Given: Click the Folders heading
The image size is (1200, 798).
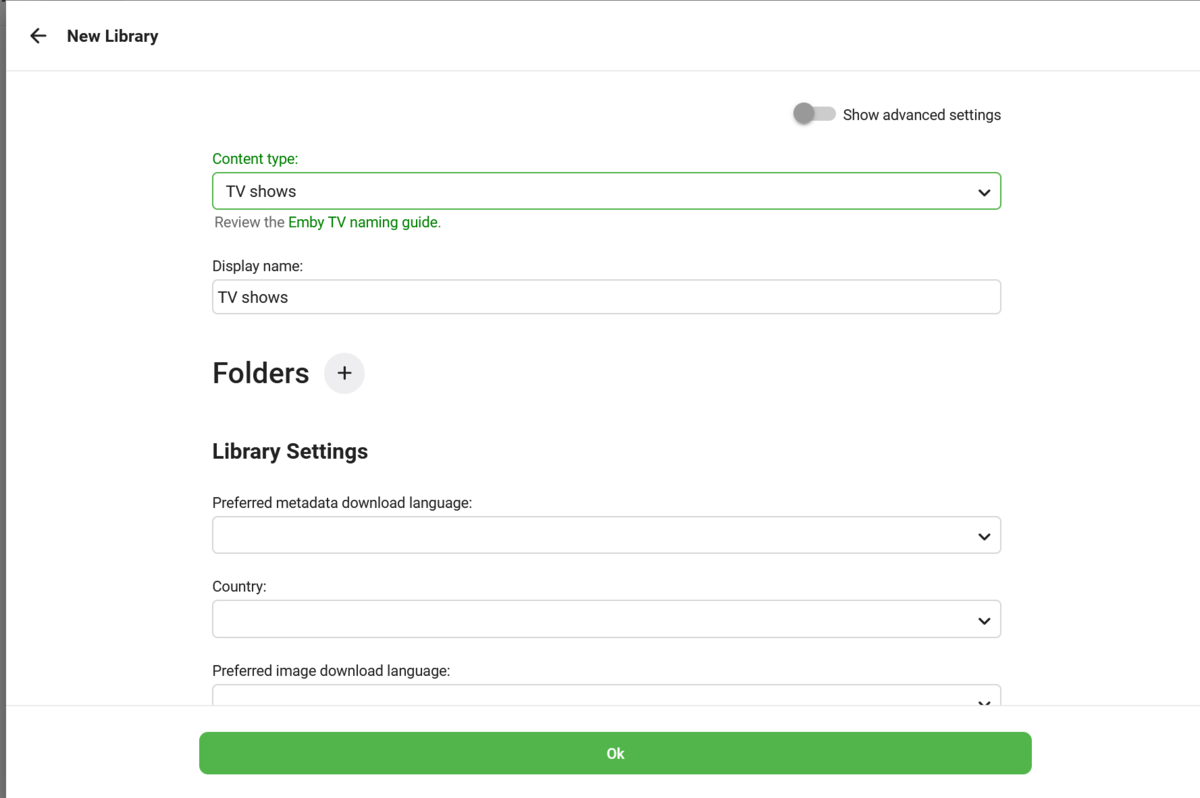Looking at the screenshot, I should [260, 373].
